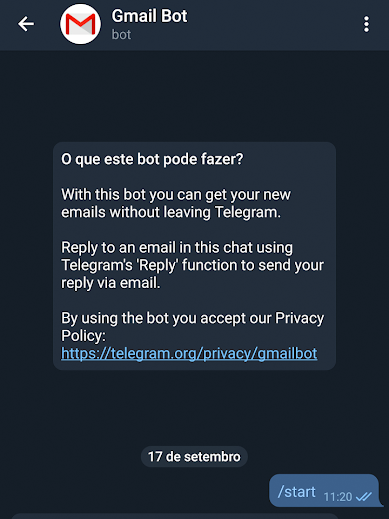Tap empty header space beside the menu
The image size is (389, 519).
[x=273, y=25]
